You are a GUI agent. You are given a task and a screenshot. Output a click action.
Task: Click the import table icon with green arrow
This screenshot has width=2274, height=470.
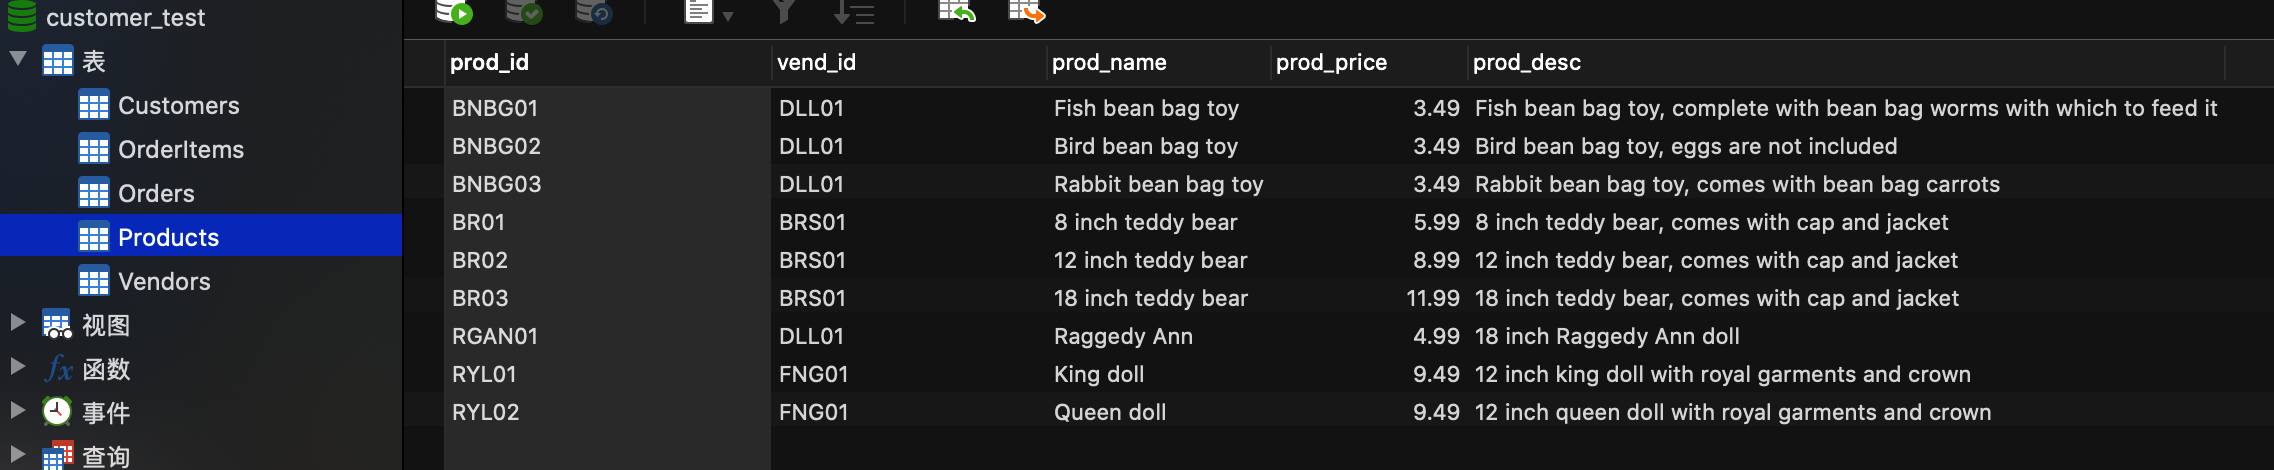[956, 11]
